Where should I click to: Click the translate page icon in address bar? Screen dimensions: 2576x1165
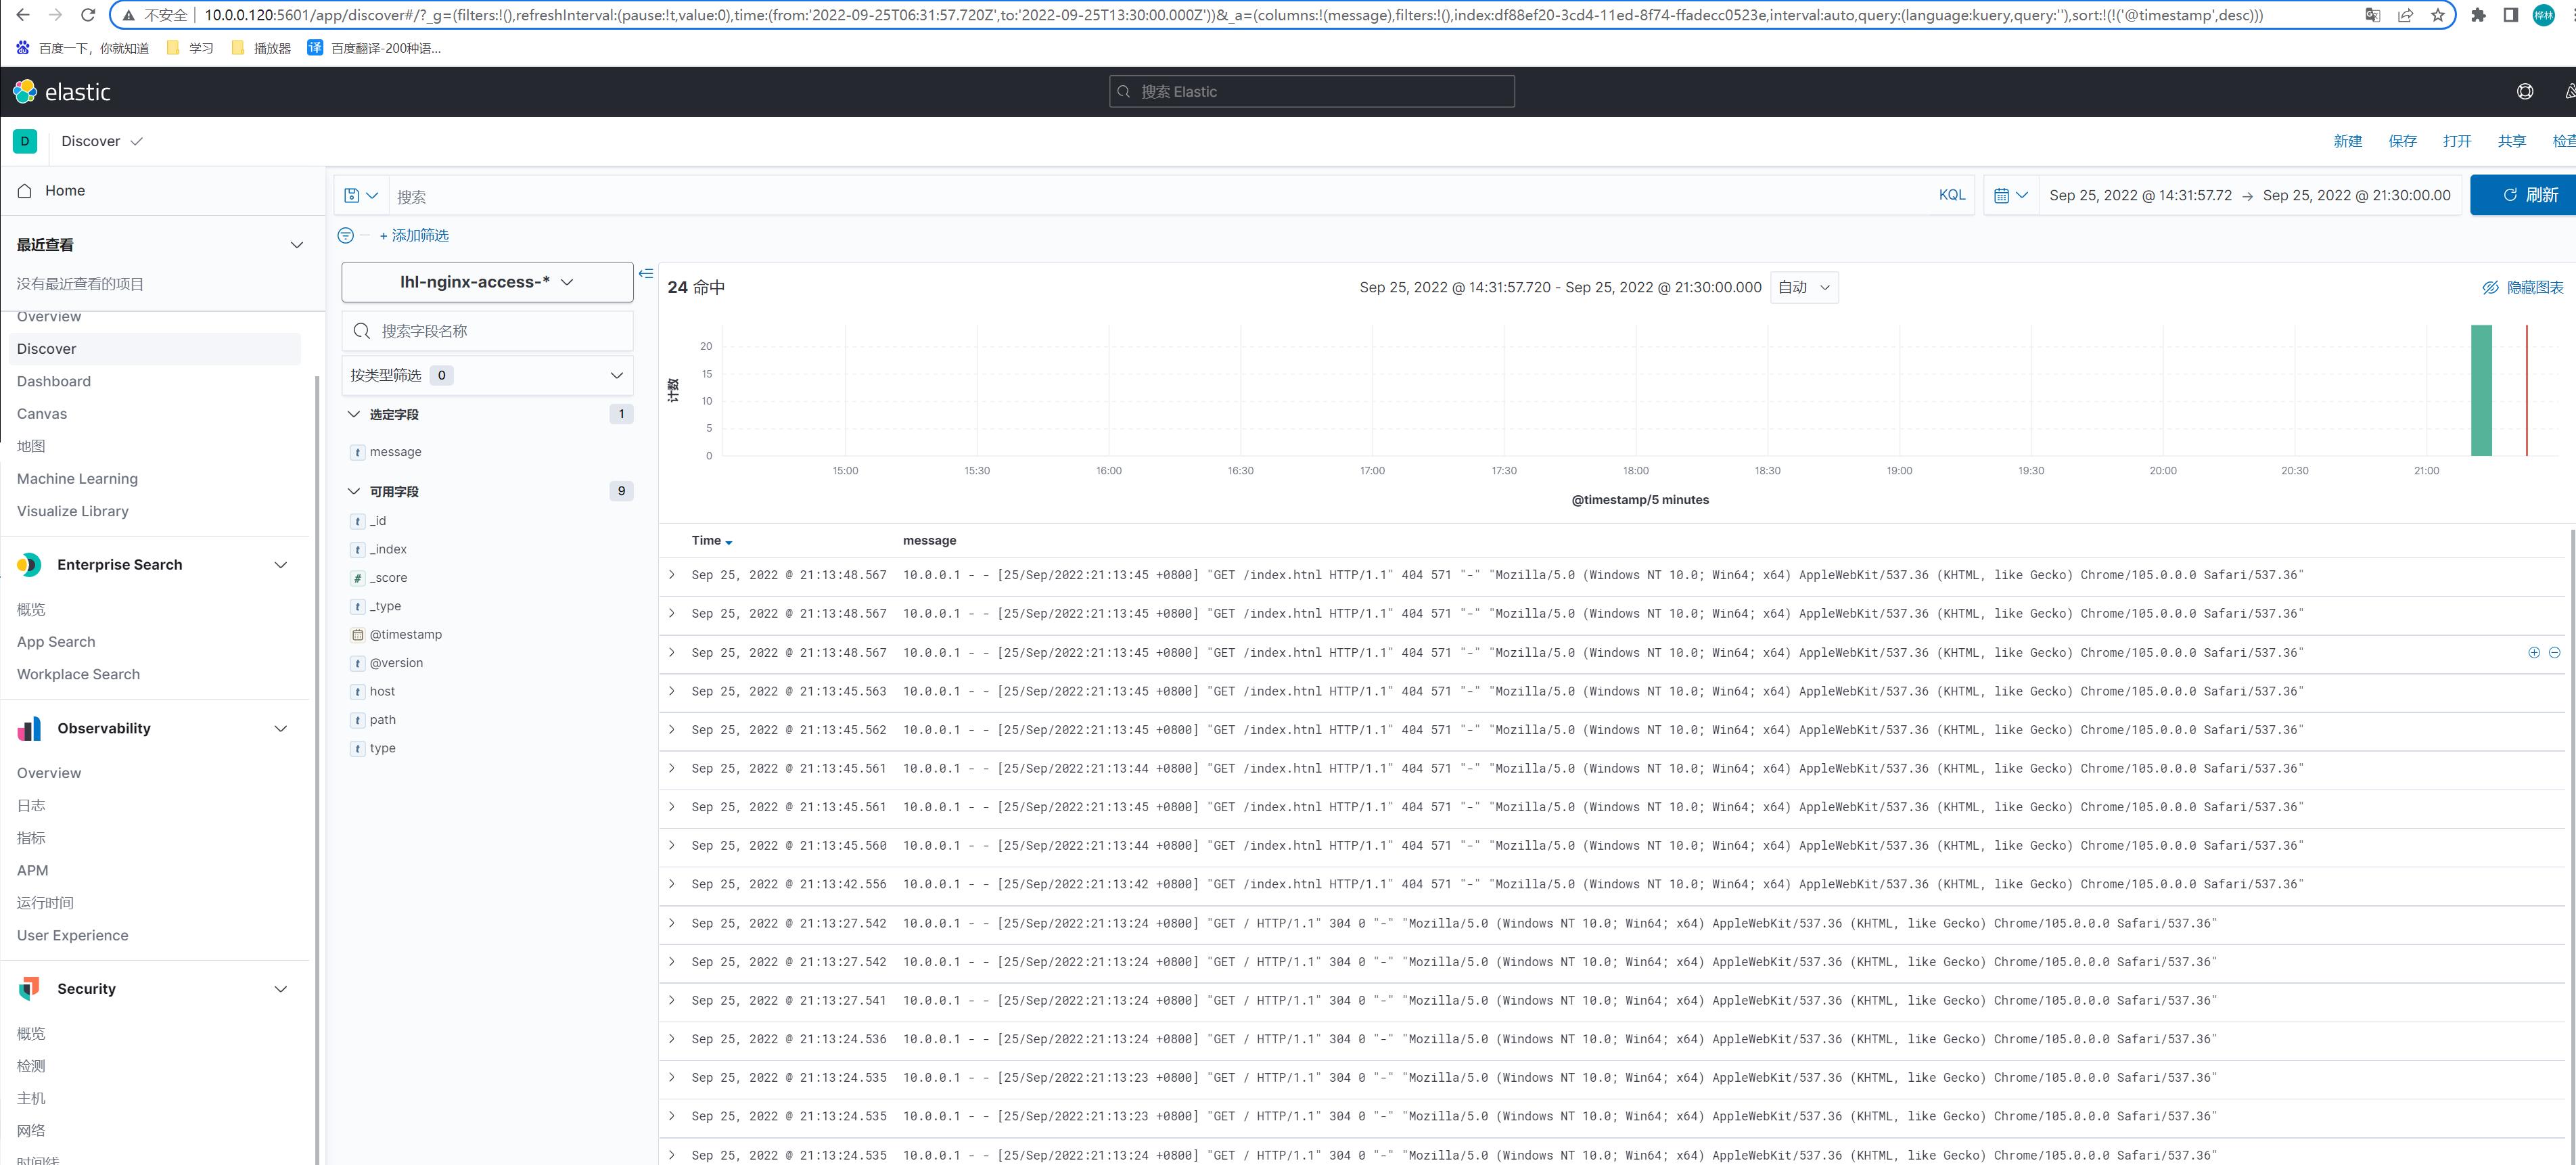[x=2372, y=15]
